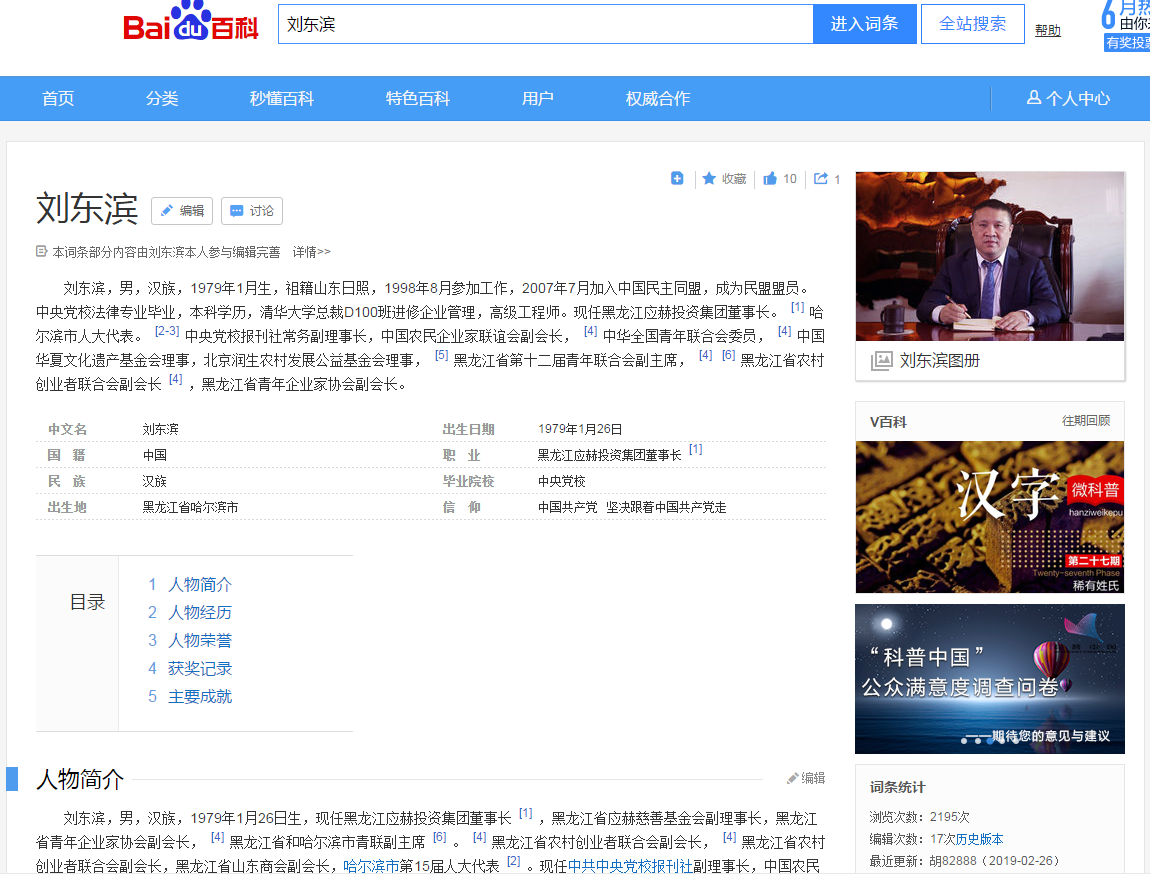Click citation [5] after 北京润生农村发展公益基金会理事

pos(442,355)
